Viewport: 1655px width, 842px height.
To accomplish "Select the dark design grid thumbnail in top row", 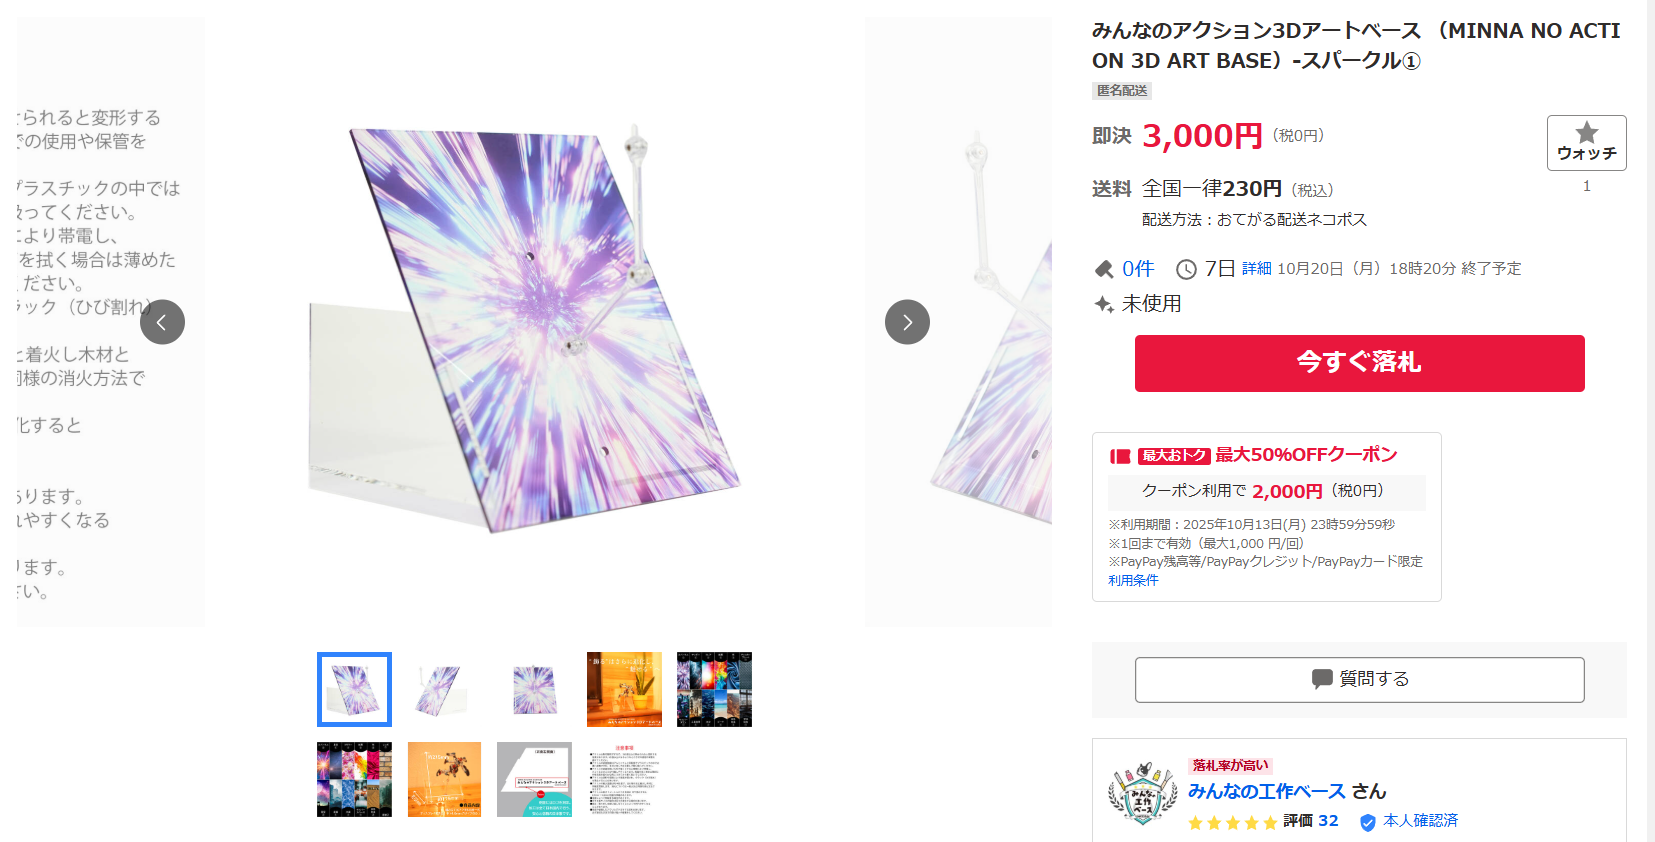I will (x=714, y=689).
